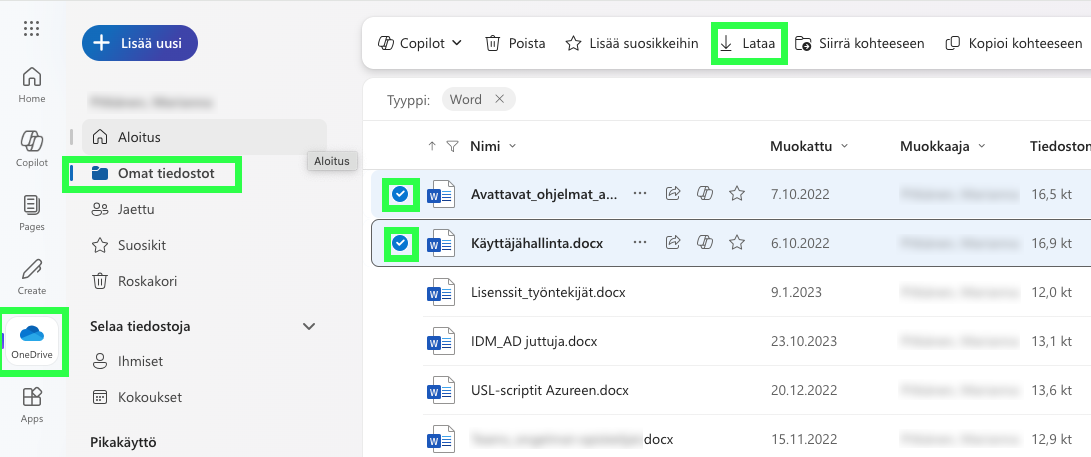Image resolution: width=1091 pixels, height=457 pixels.
Task: Click the 20.12.2022 modified date
Action: [803, 390]
